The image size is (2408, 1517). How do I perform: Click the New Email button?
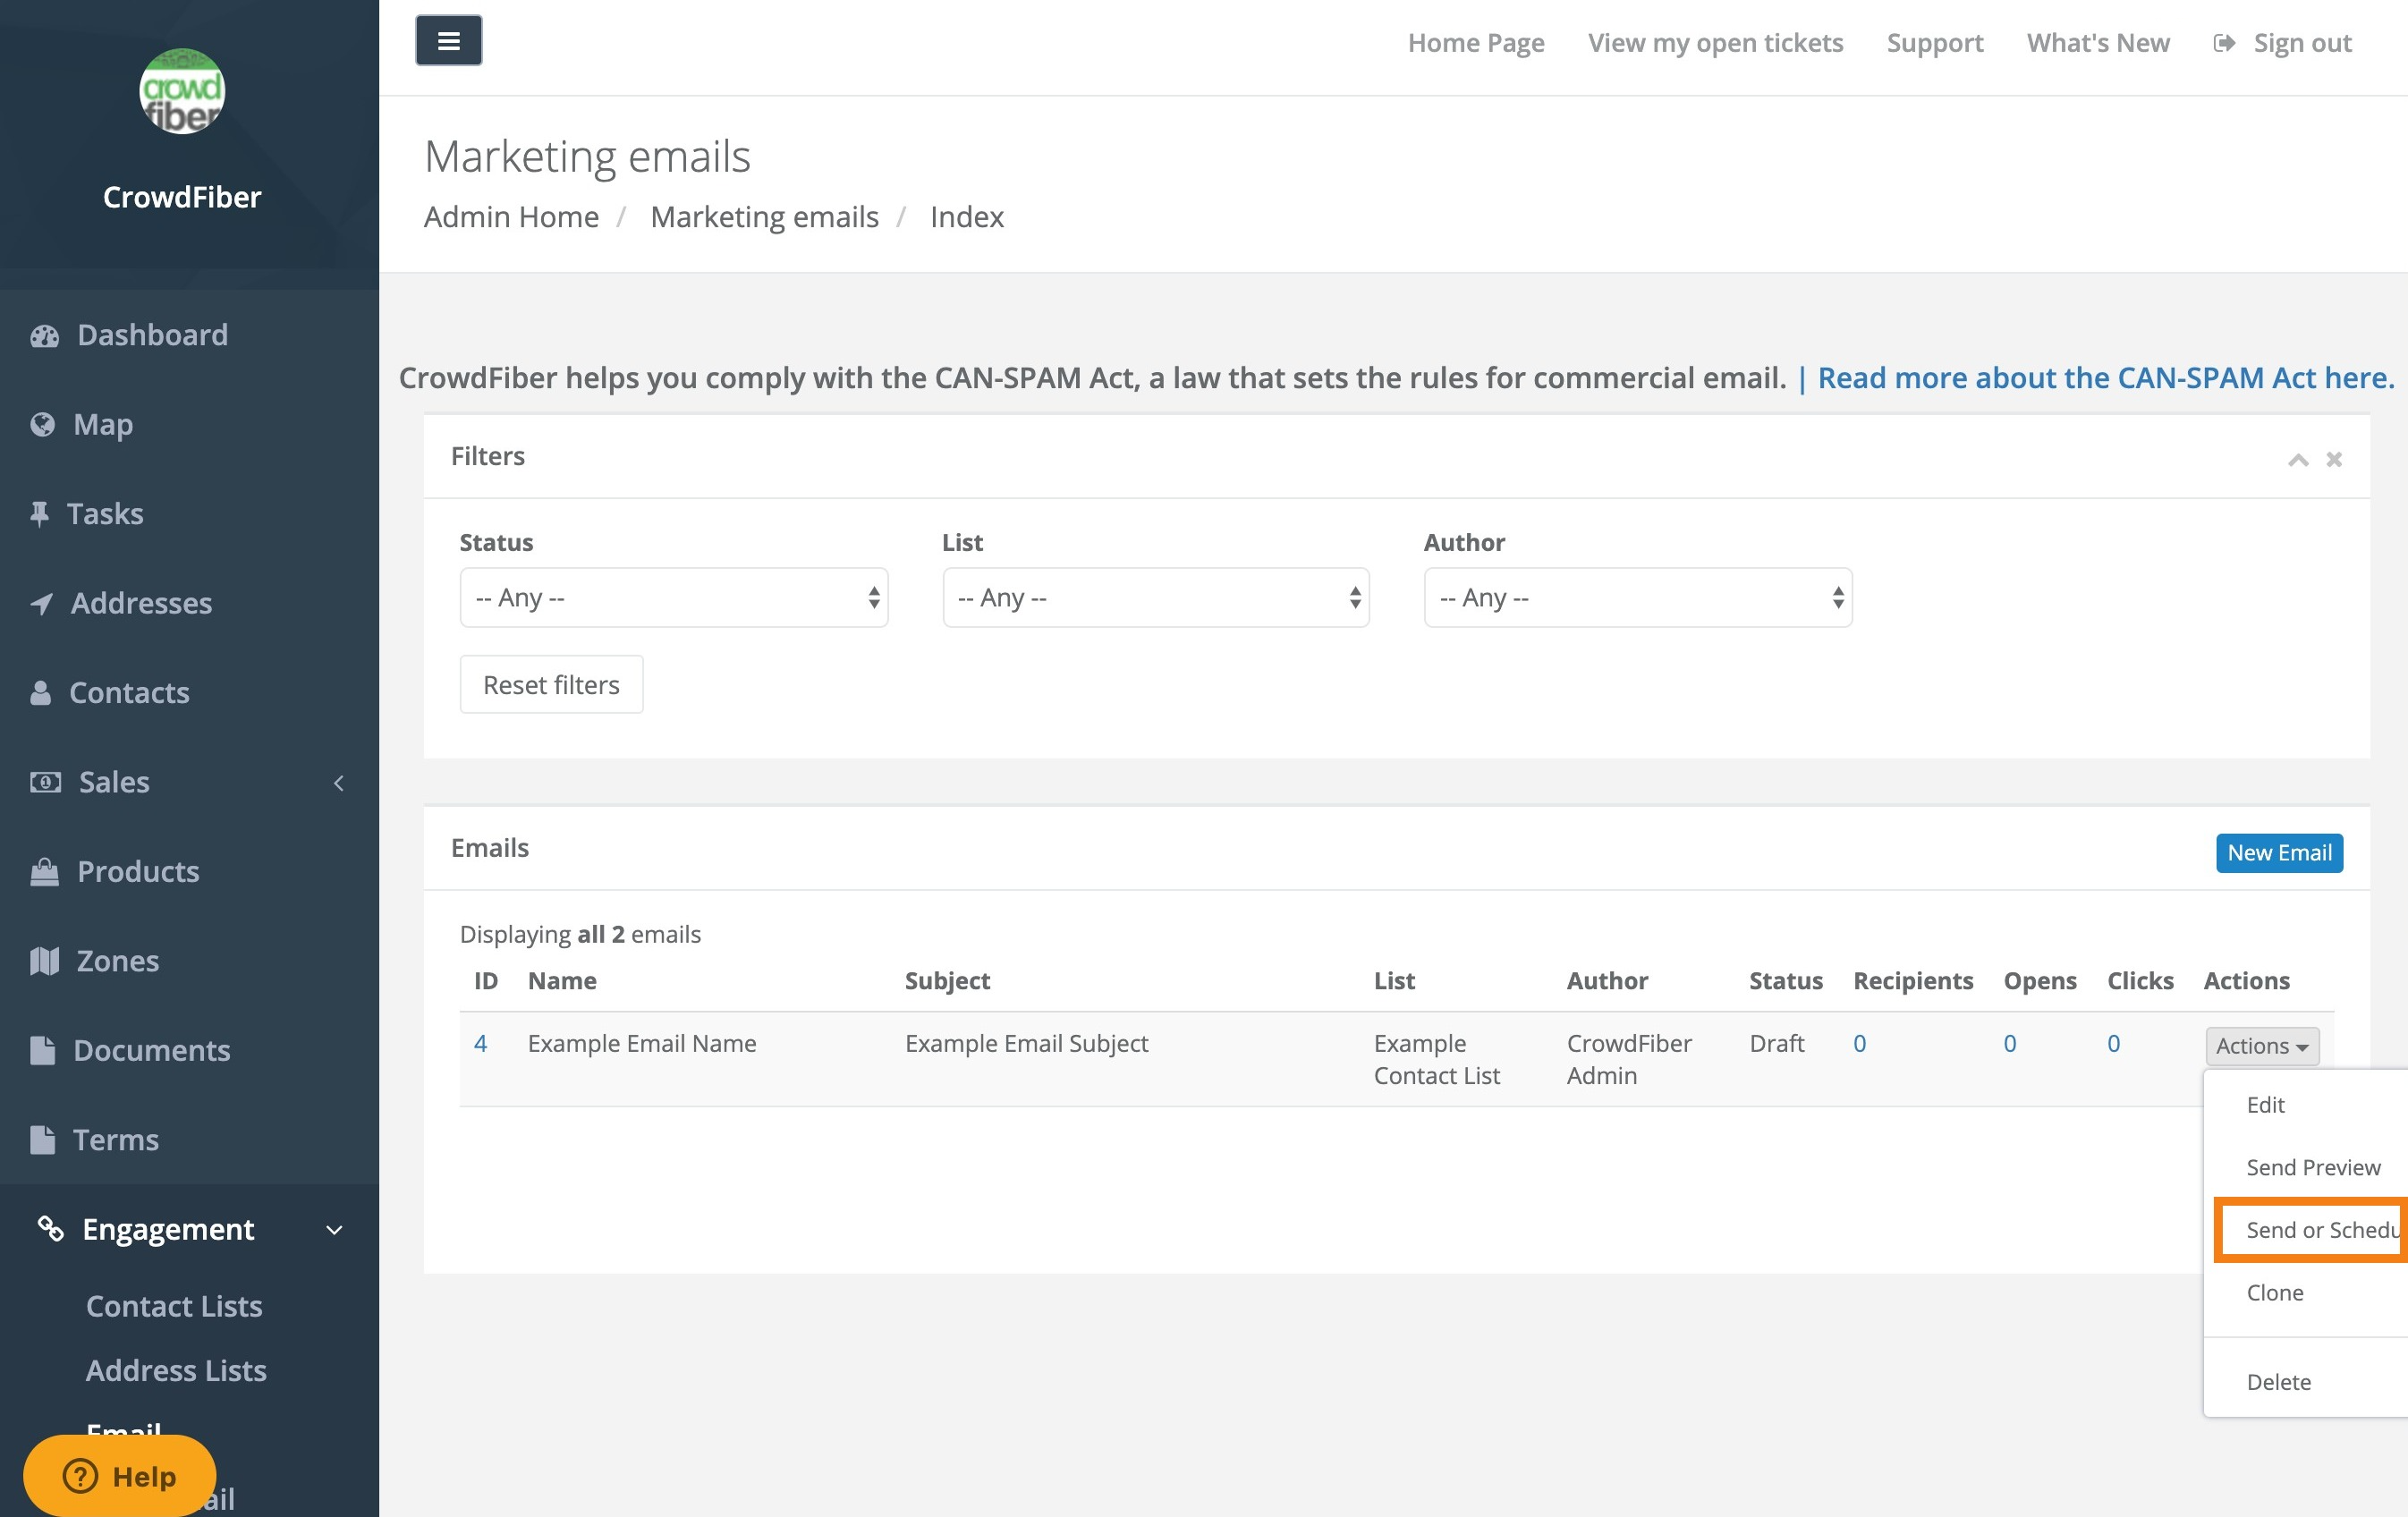click(x=2279, y=852)
